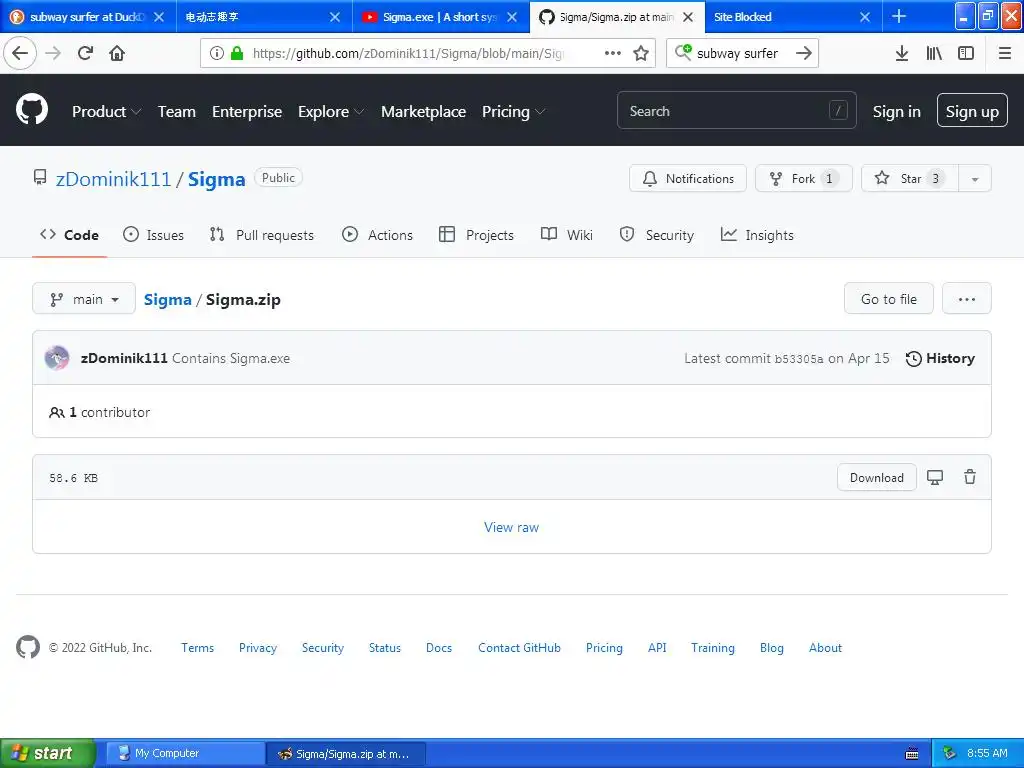Open the Firefox hamburger menu
This screenshot has width=1024, height=768.
(x=1005, y=53)
